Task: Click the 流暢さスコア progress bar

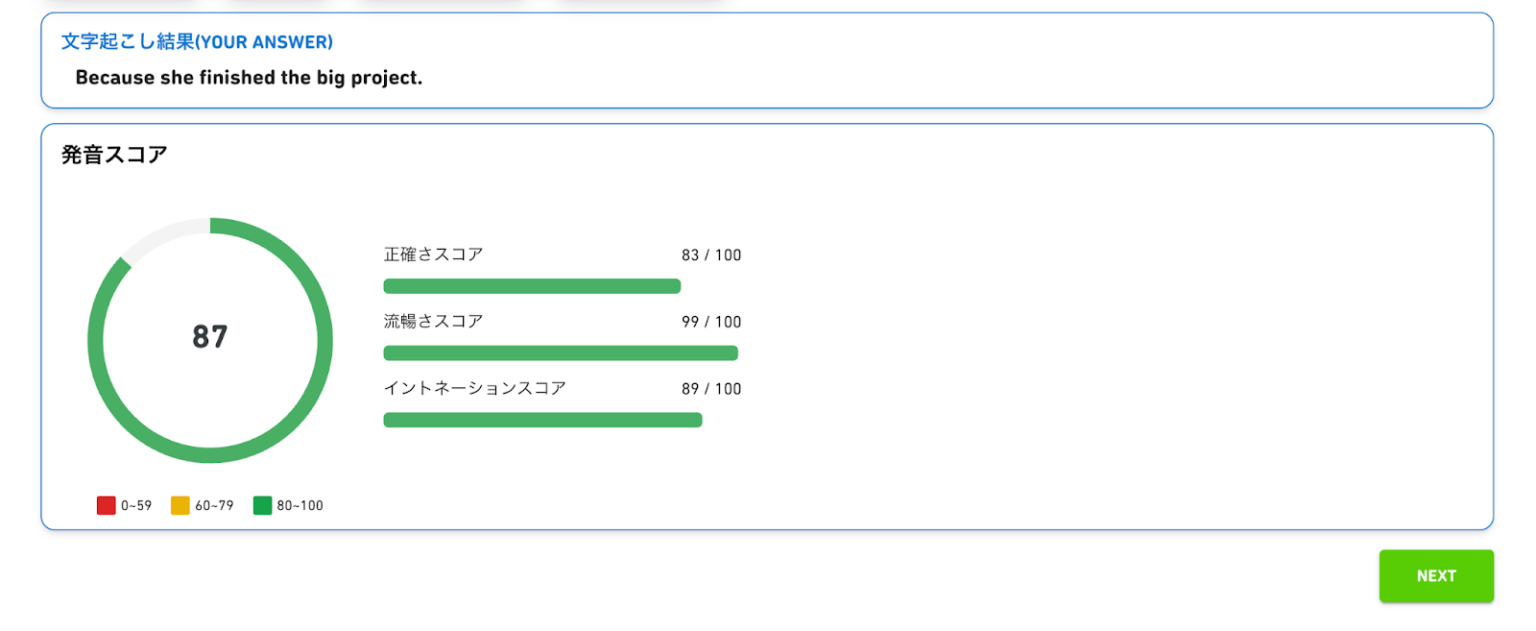Action: pos(560,353)
